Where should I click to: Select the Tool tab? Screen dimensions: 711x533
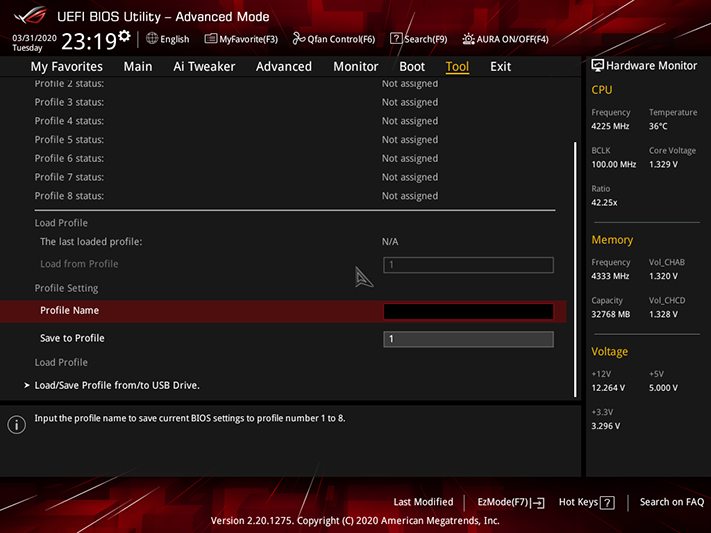(x=457, y=67)
